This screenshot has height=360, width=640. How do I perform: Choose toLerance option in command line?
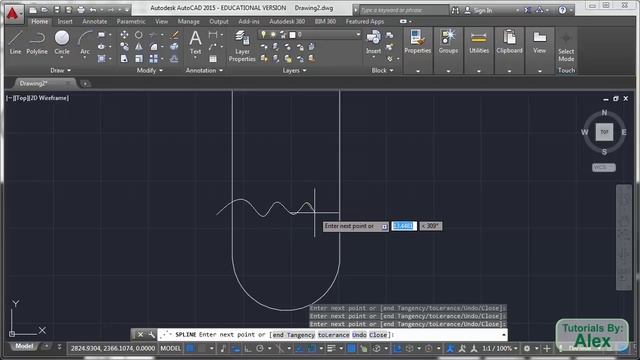[333, 335]
